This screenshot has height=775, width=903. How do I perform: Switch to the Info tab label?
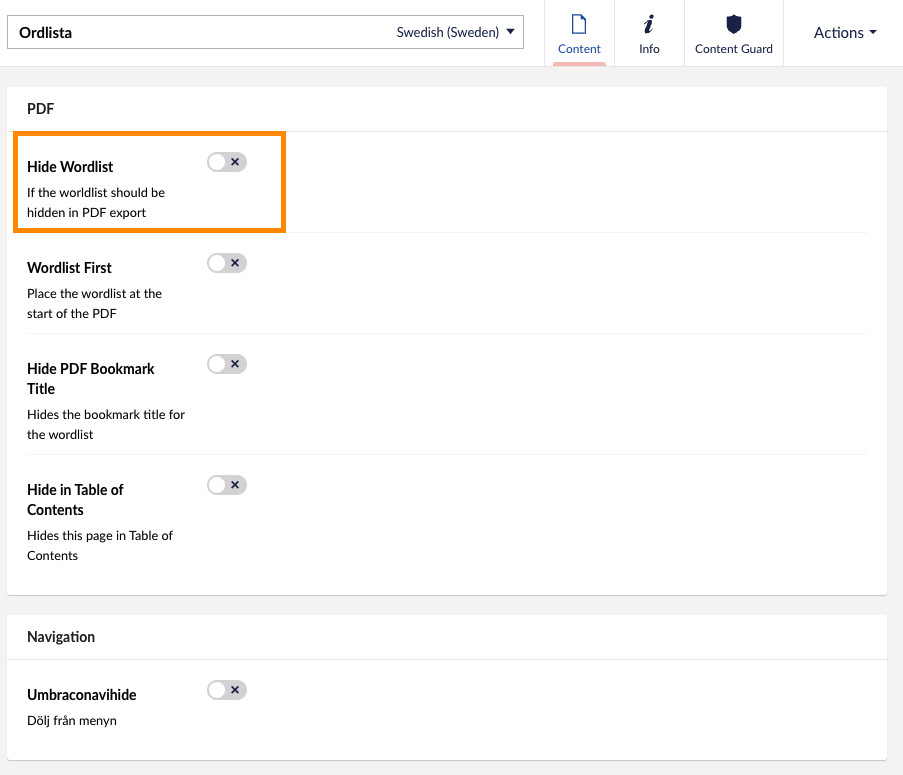[x=649, y=49]
